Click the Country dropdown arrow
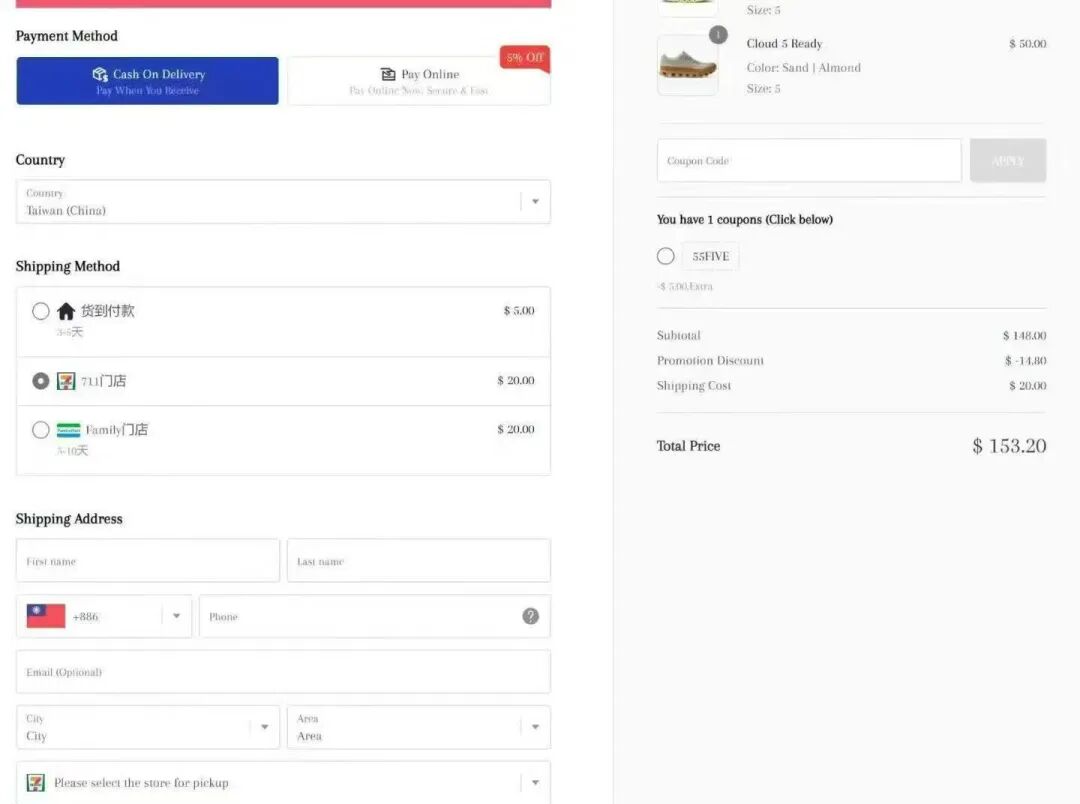This screenshot has height=804, width=1080. pyautogui.click(x=535, y=202)
